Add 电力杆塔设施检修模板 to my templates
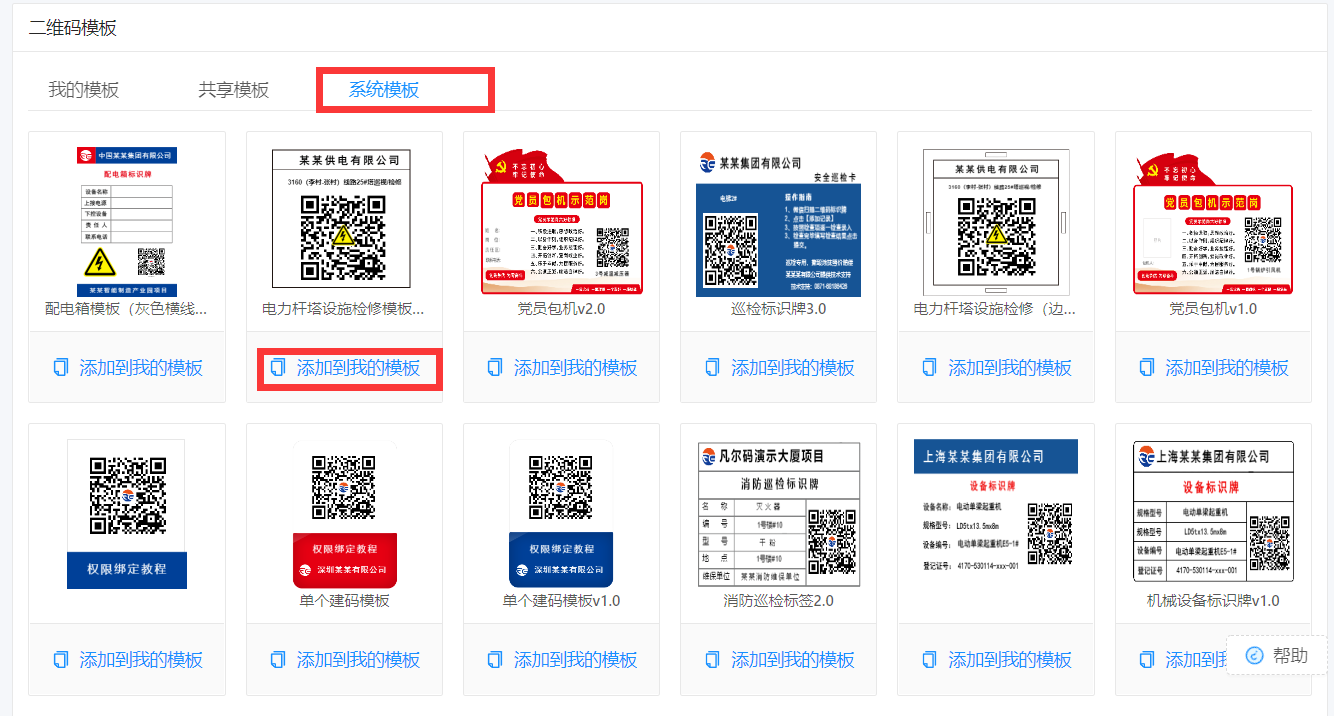1334x716 pixels. coord(345,367)
